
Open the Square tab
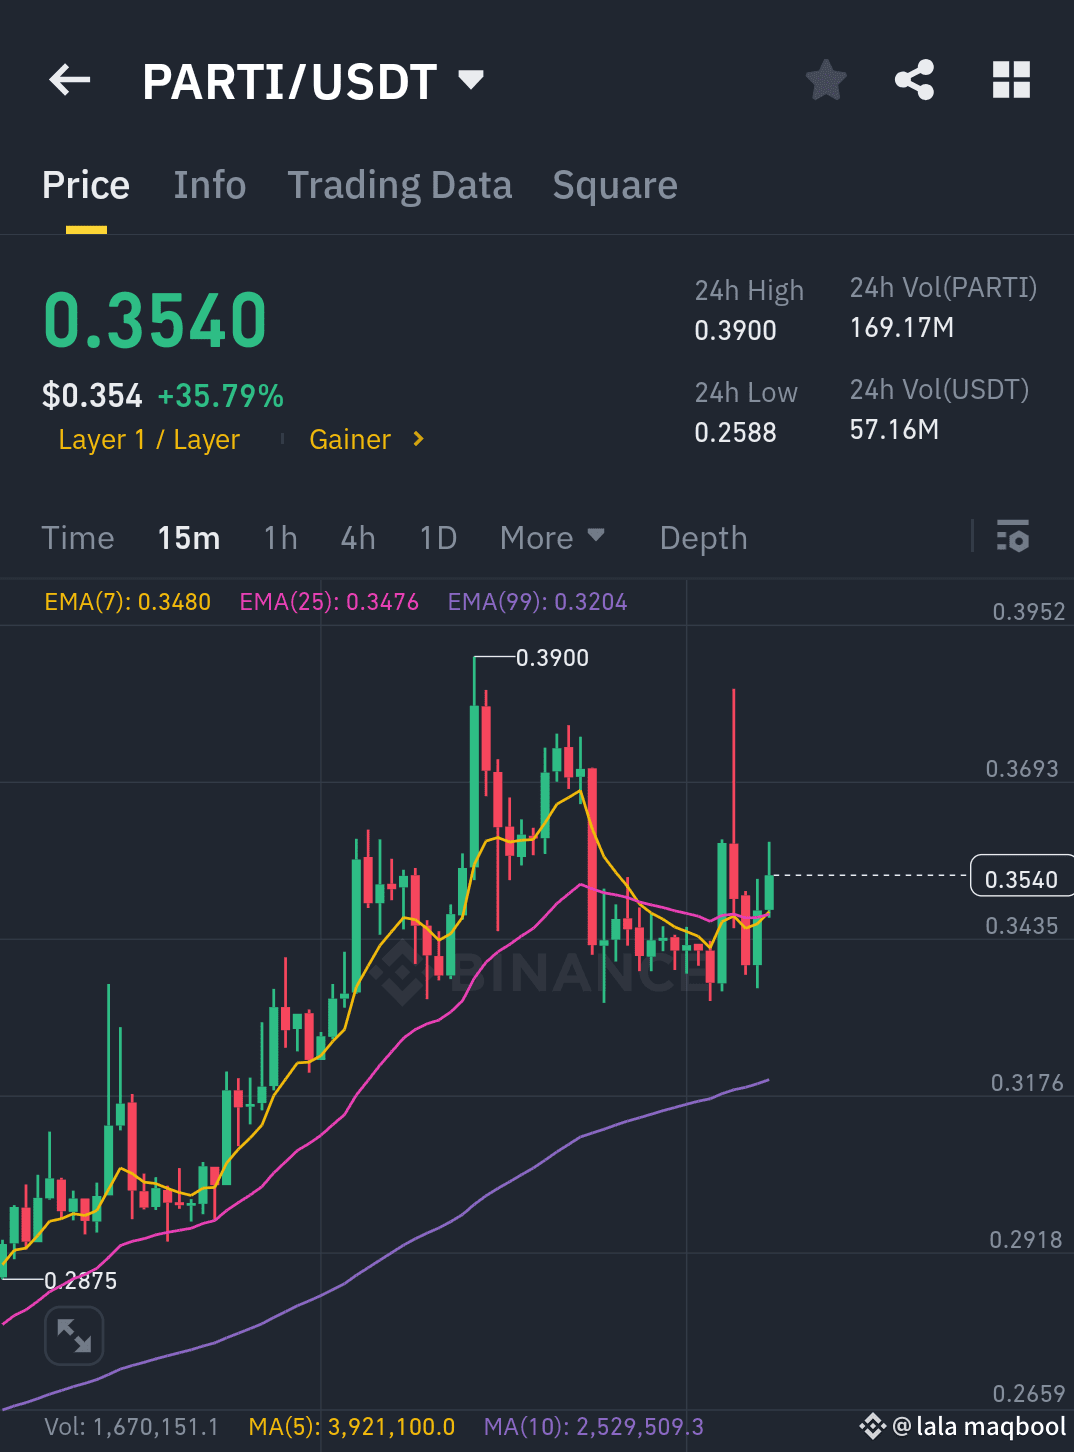click(x=615, y=184)
